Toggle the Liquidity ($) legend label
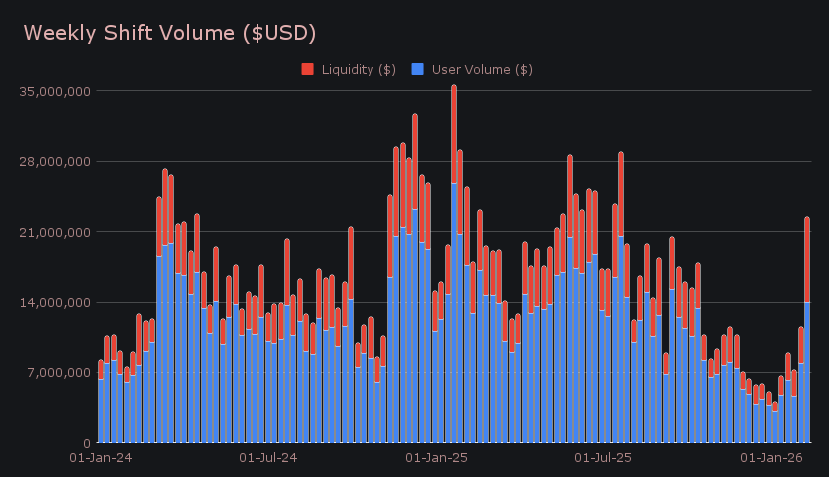Screen dimensions: 829x477 tap(357, 69)
